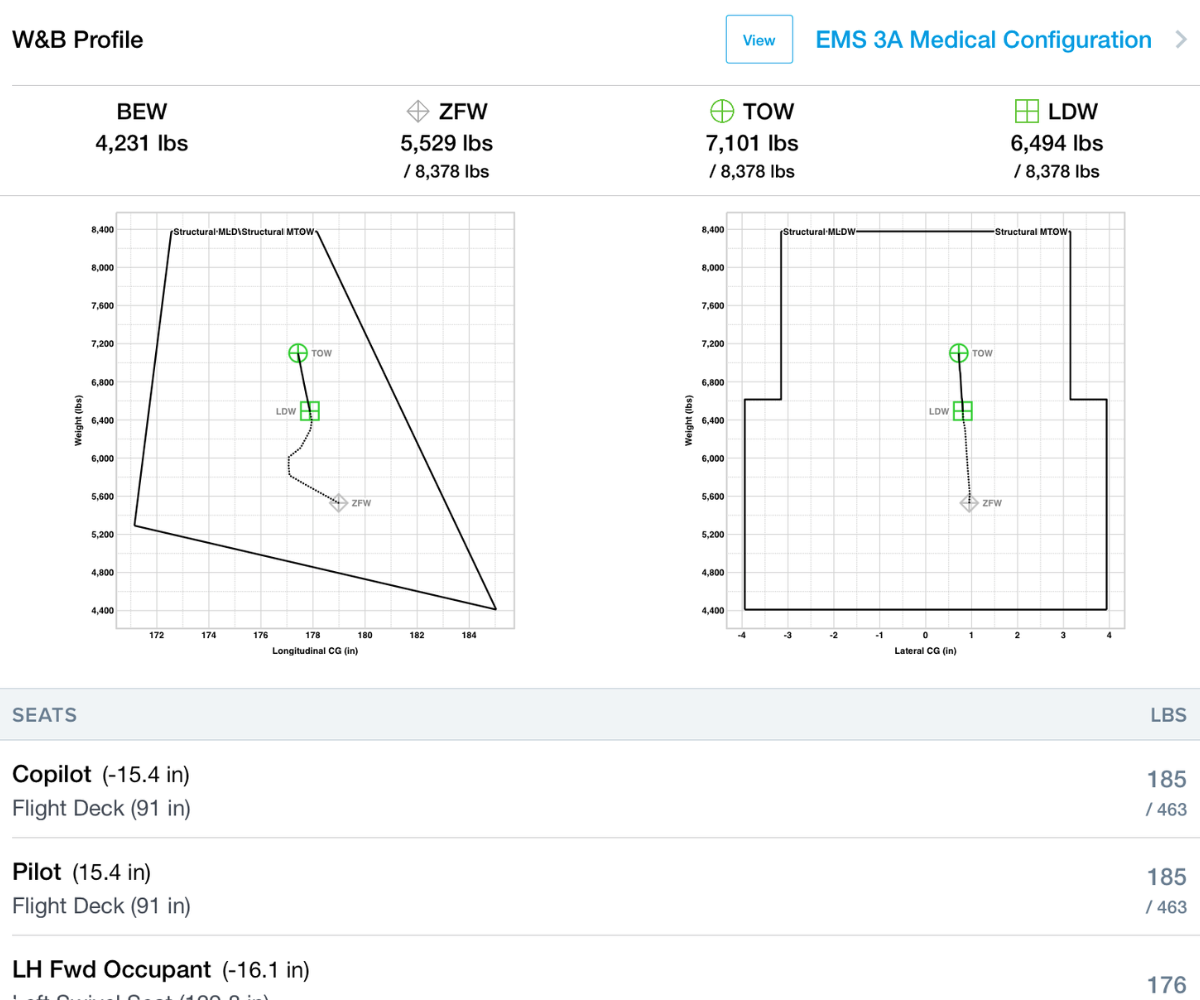Edit LH Fwd Occupant weight 176
1200x1000 pixels.
click(1166, 984)
